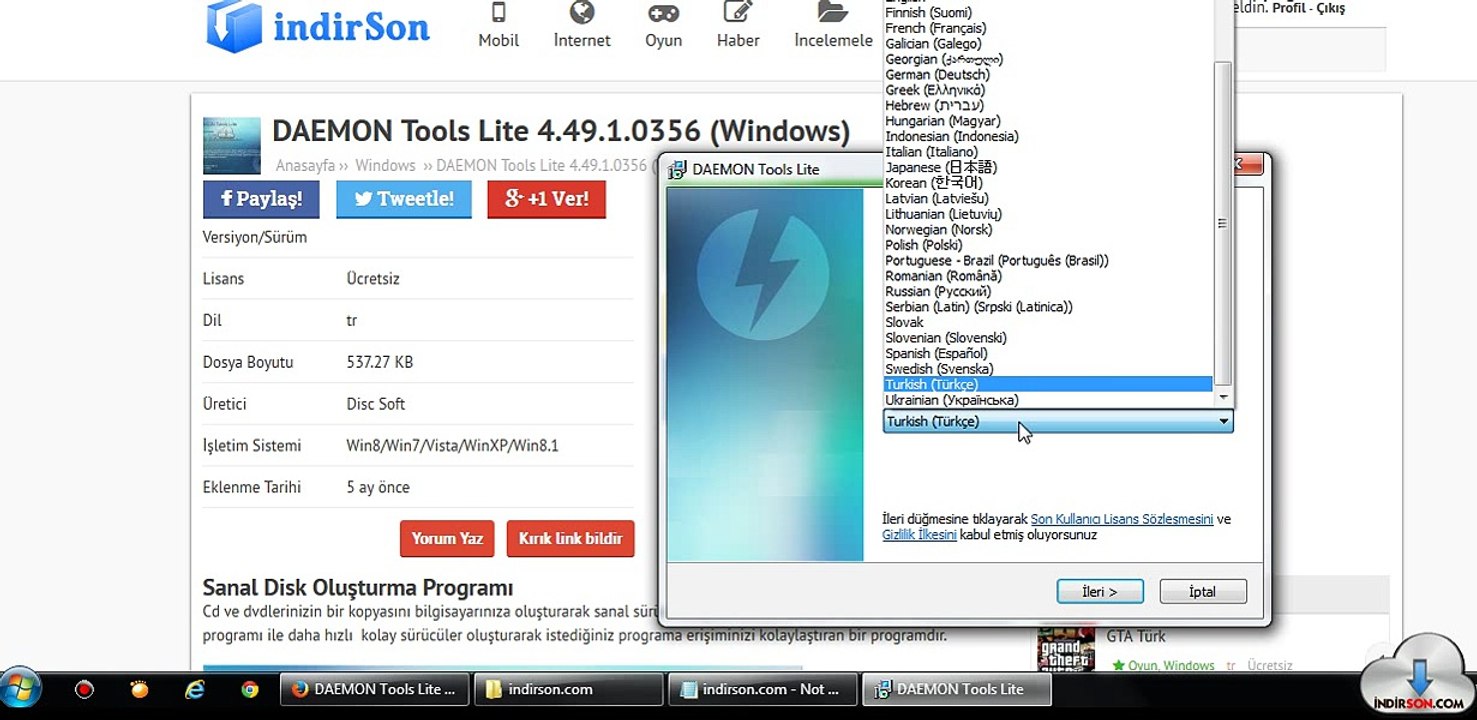Click the Çıkış logout link
This screenshot has height=720, width=1477.
pos(1332,8)
